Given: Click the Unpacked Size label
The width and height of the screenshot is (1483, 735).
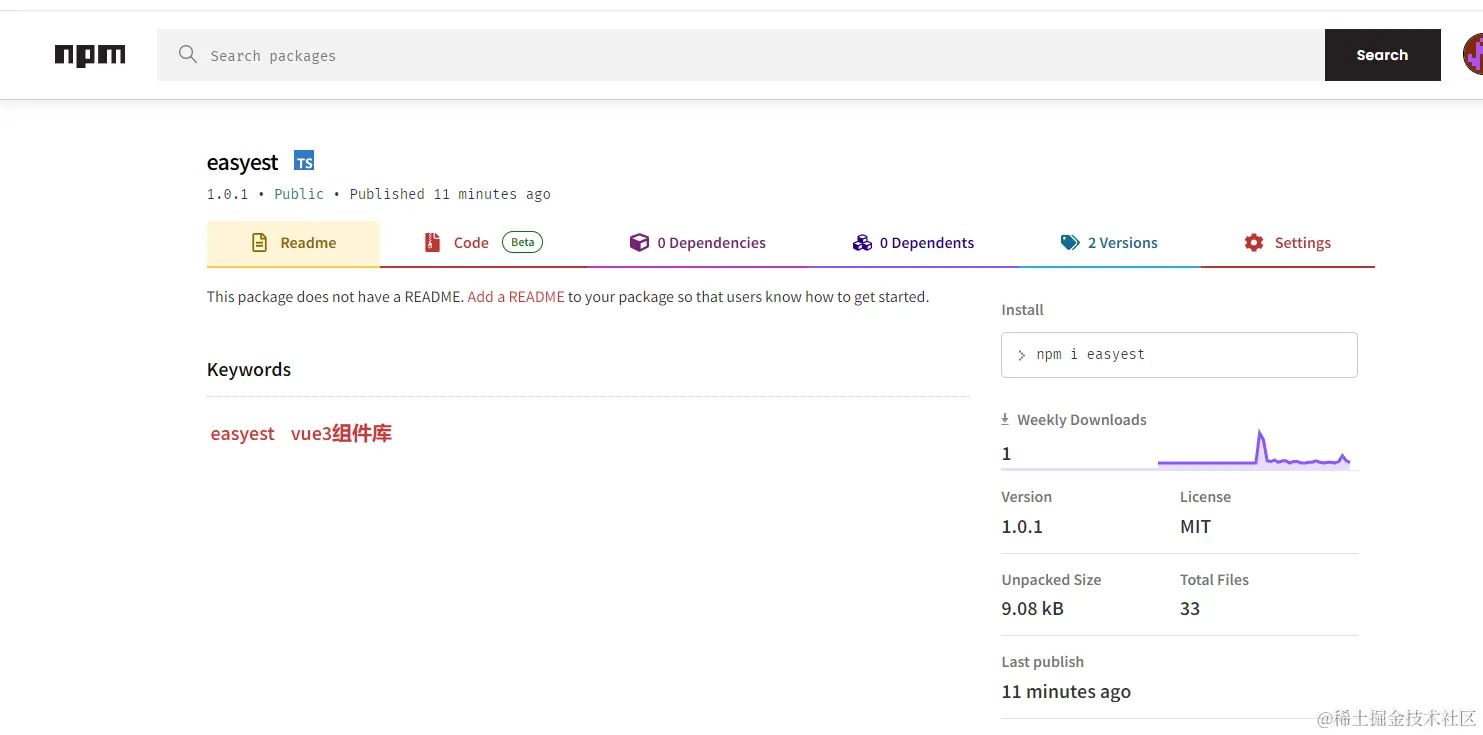Looking at the screenshot, I should coord(1051,579).
